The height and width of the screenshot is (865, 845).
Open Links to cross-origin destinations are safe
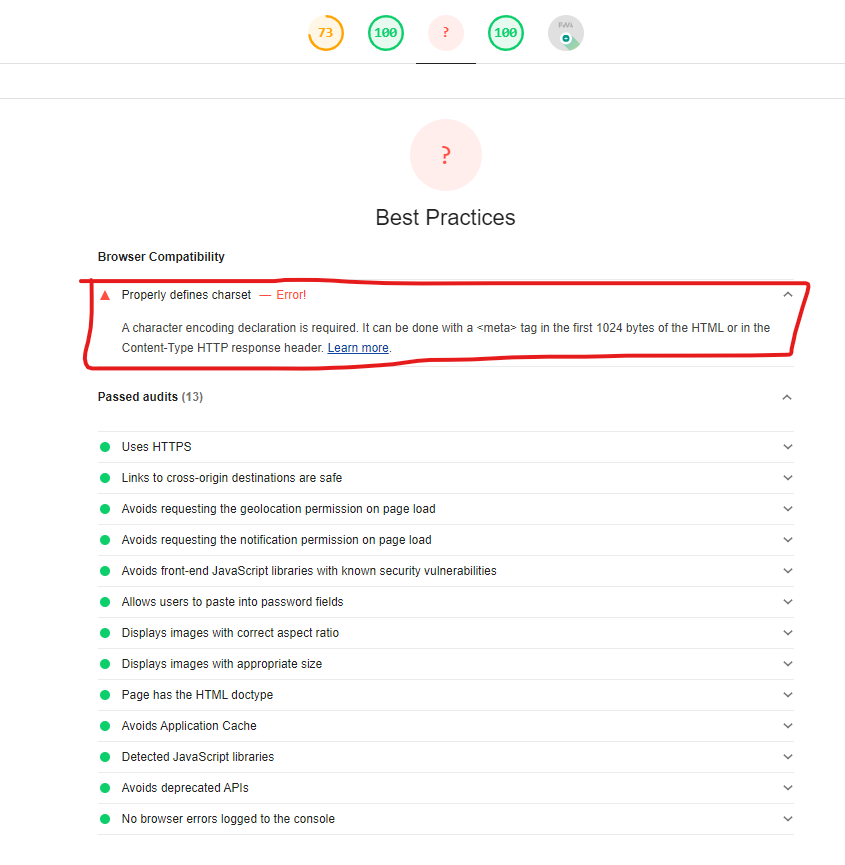click(x=446, y=478)
